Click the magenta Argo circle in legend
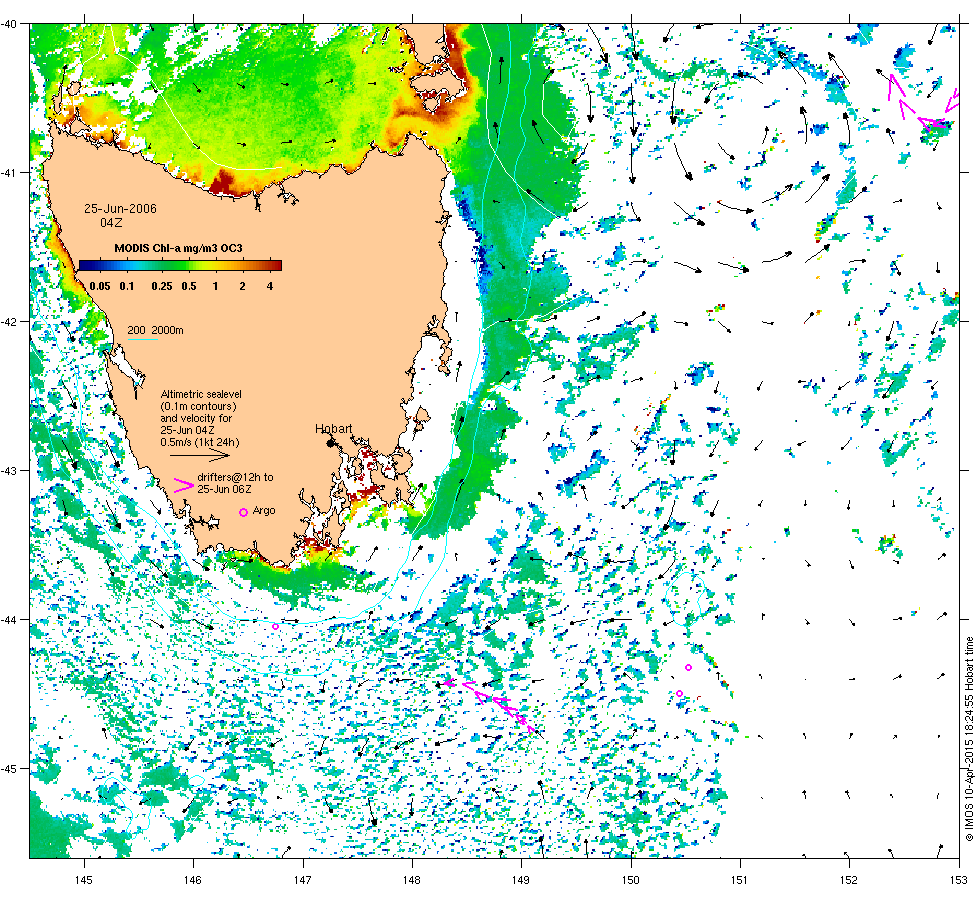 [x=244, y=512]
